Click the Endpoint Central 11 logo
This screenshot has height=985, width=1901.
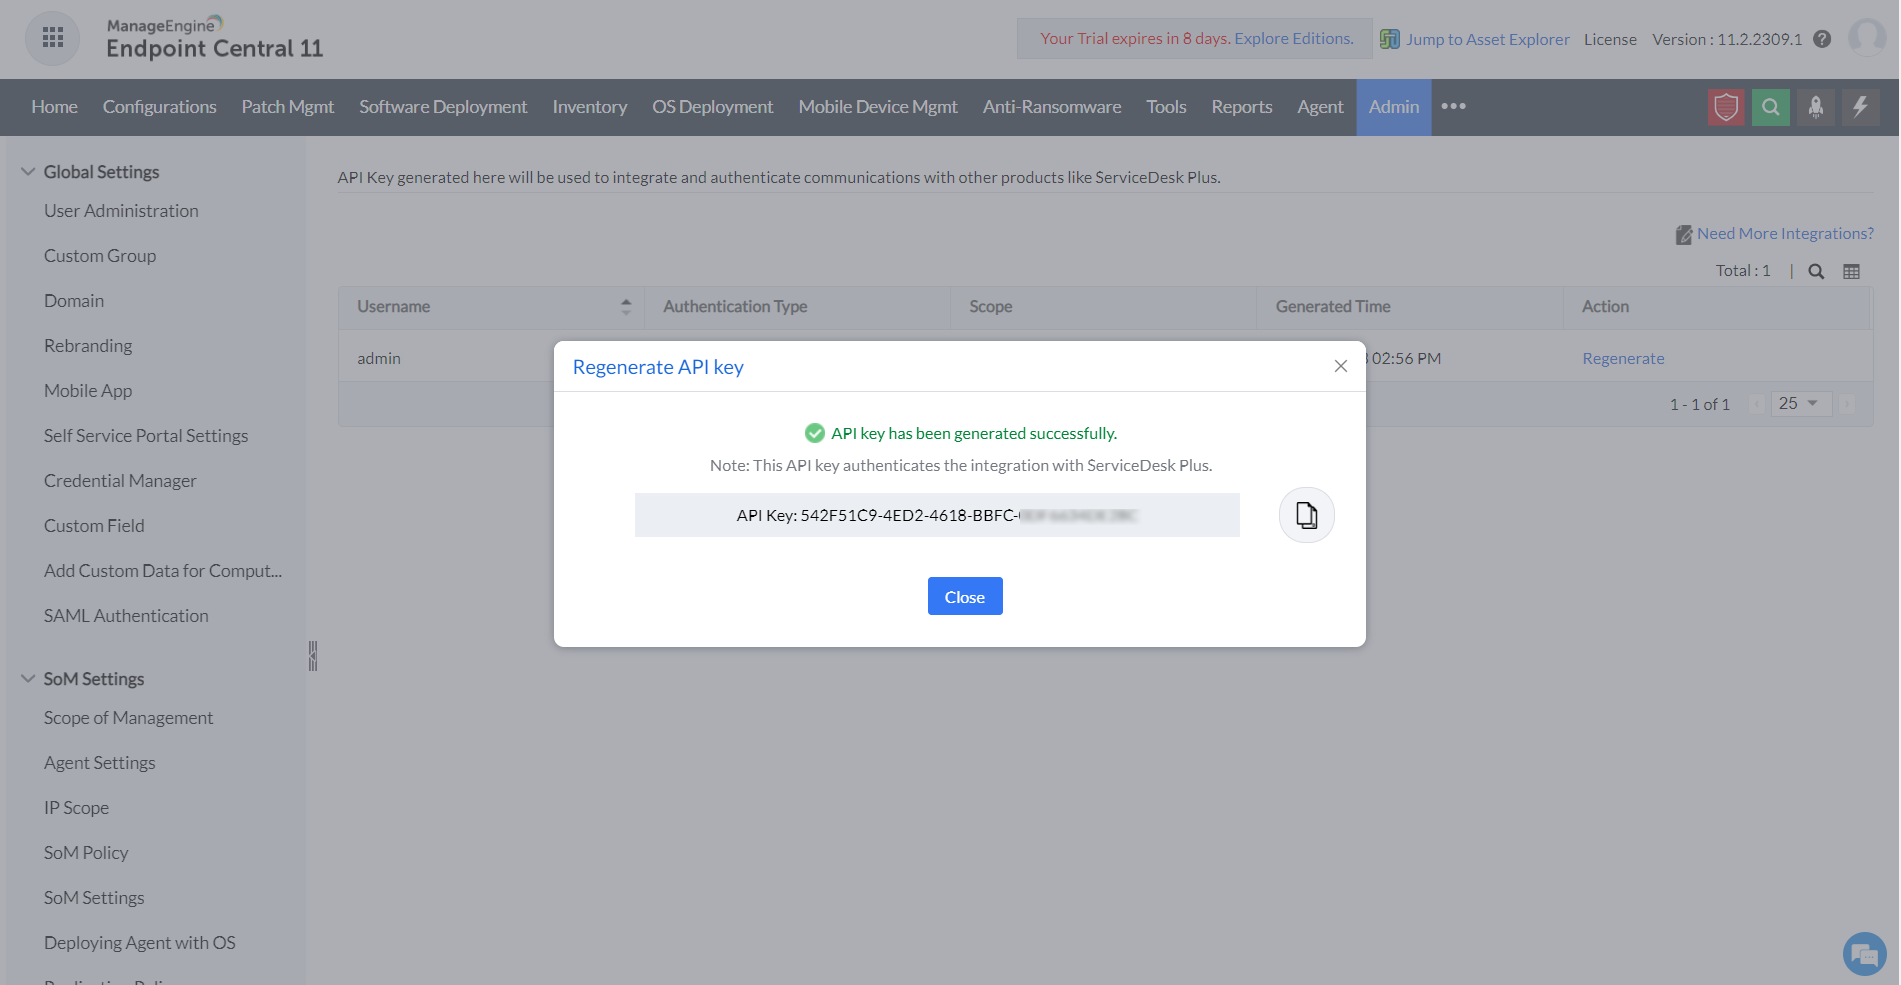pyautogui.click(x=214, y=38)
